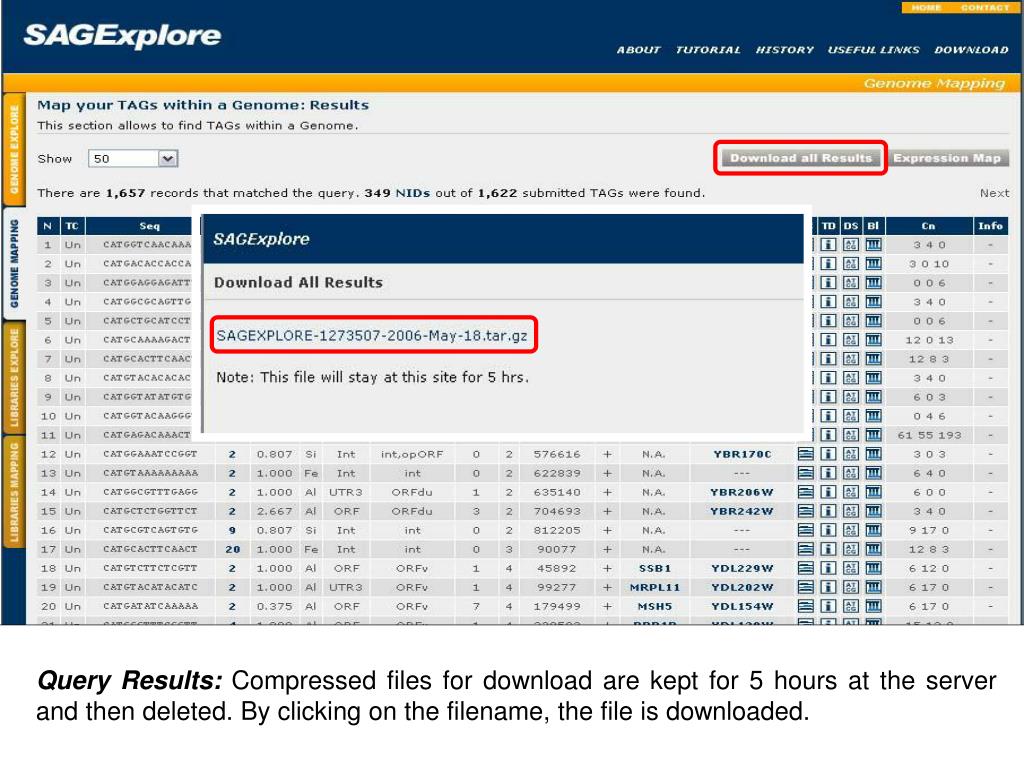The image size is (1024, 768).
Task: Open Useful Links menu item
Action: 873,50
